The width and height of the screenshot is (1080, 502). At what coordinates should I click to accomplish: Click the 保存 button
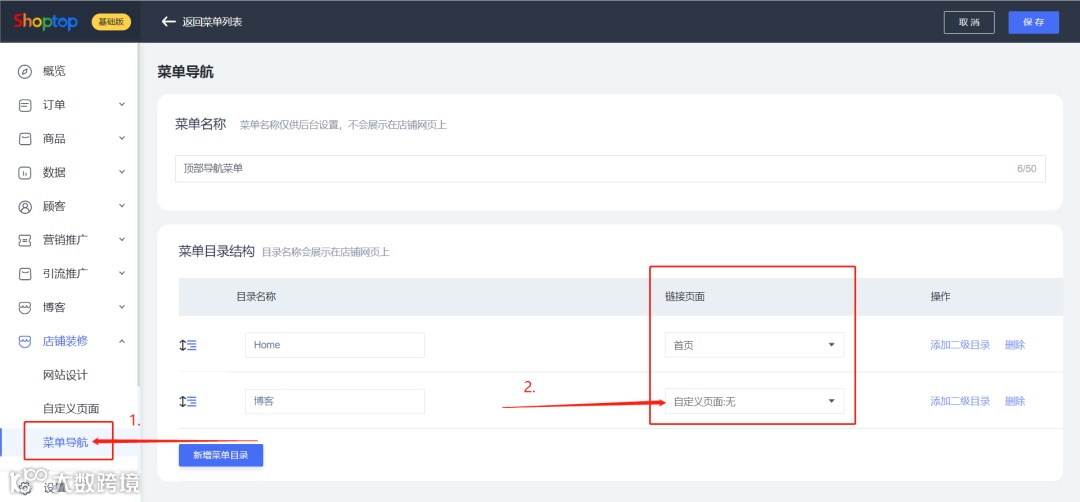point(1034,22)
